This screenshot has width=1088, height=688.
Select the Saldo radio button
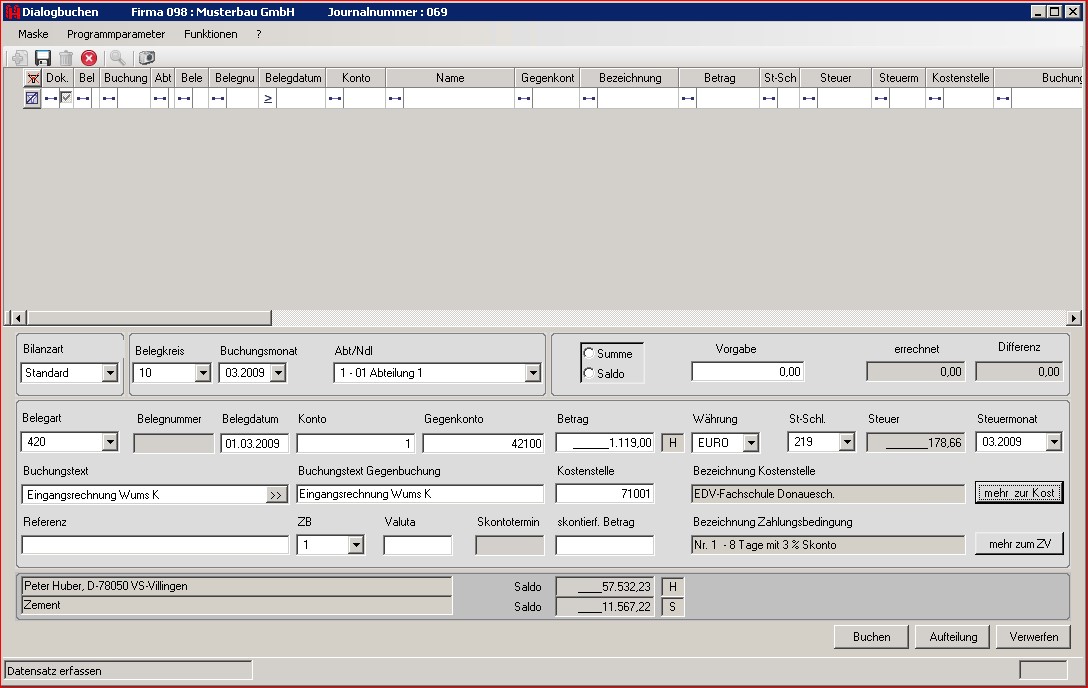point(588,374)
